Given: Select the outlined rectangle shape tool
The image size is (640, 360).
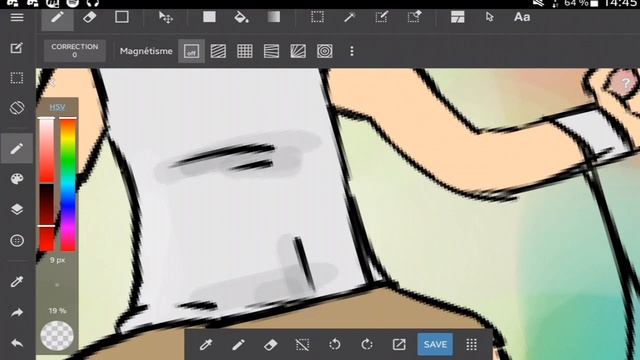Looking at the screenshot, I should click(x=122, y=17).
